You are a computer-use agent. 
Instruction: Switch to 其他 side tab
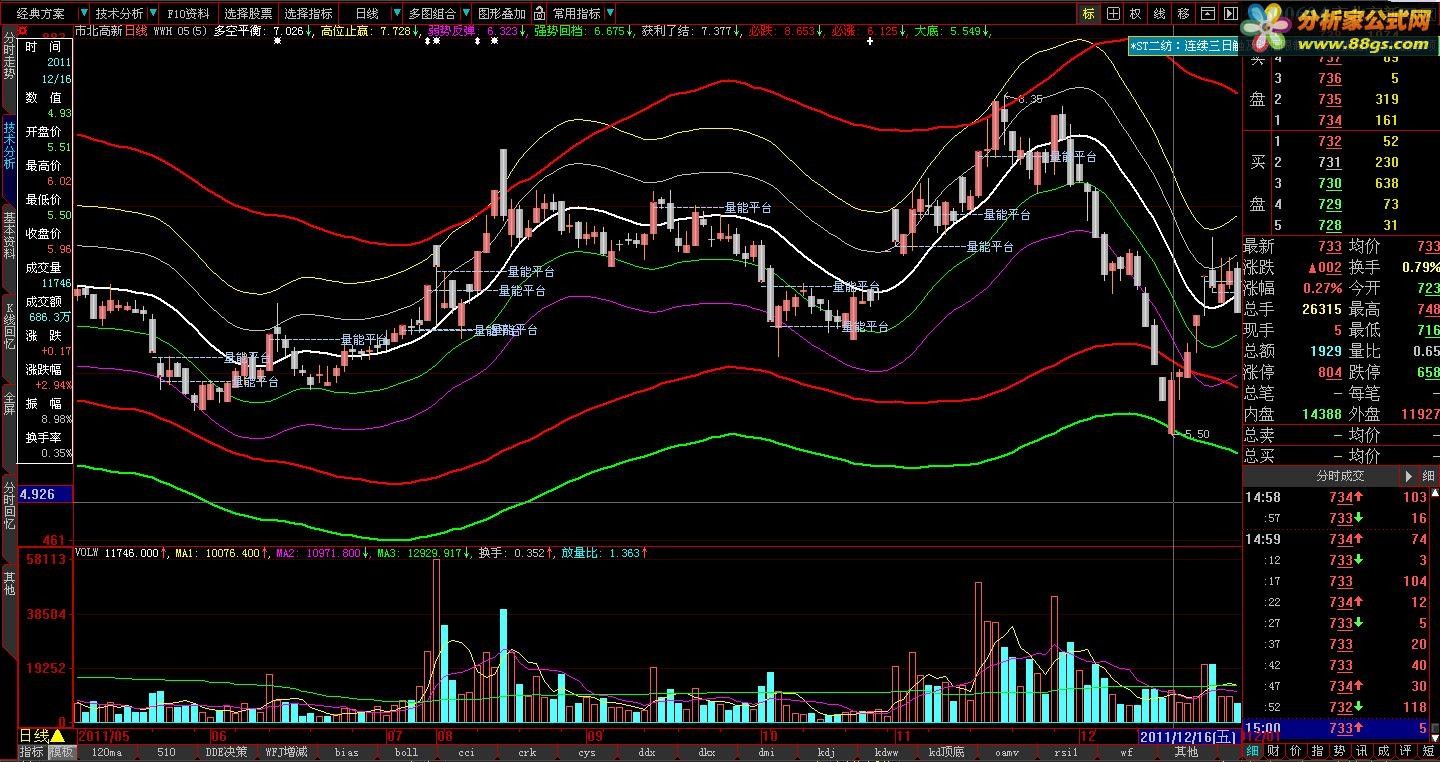(9, 583)
